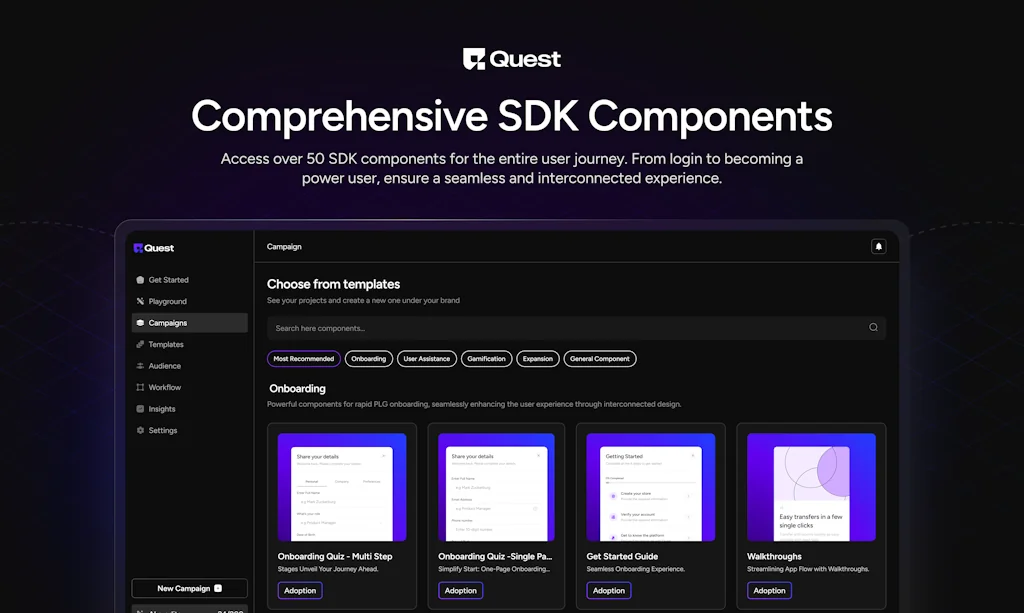Click the New Campaign button
Image resolution: width=1024 pixels, height=613 pixels.
(189, 588)
